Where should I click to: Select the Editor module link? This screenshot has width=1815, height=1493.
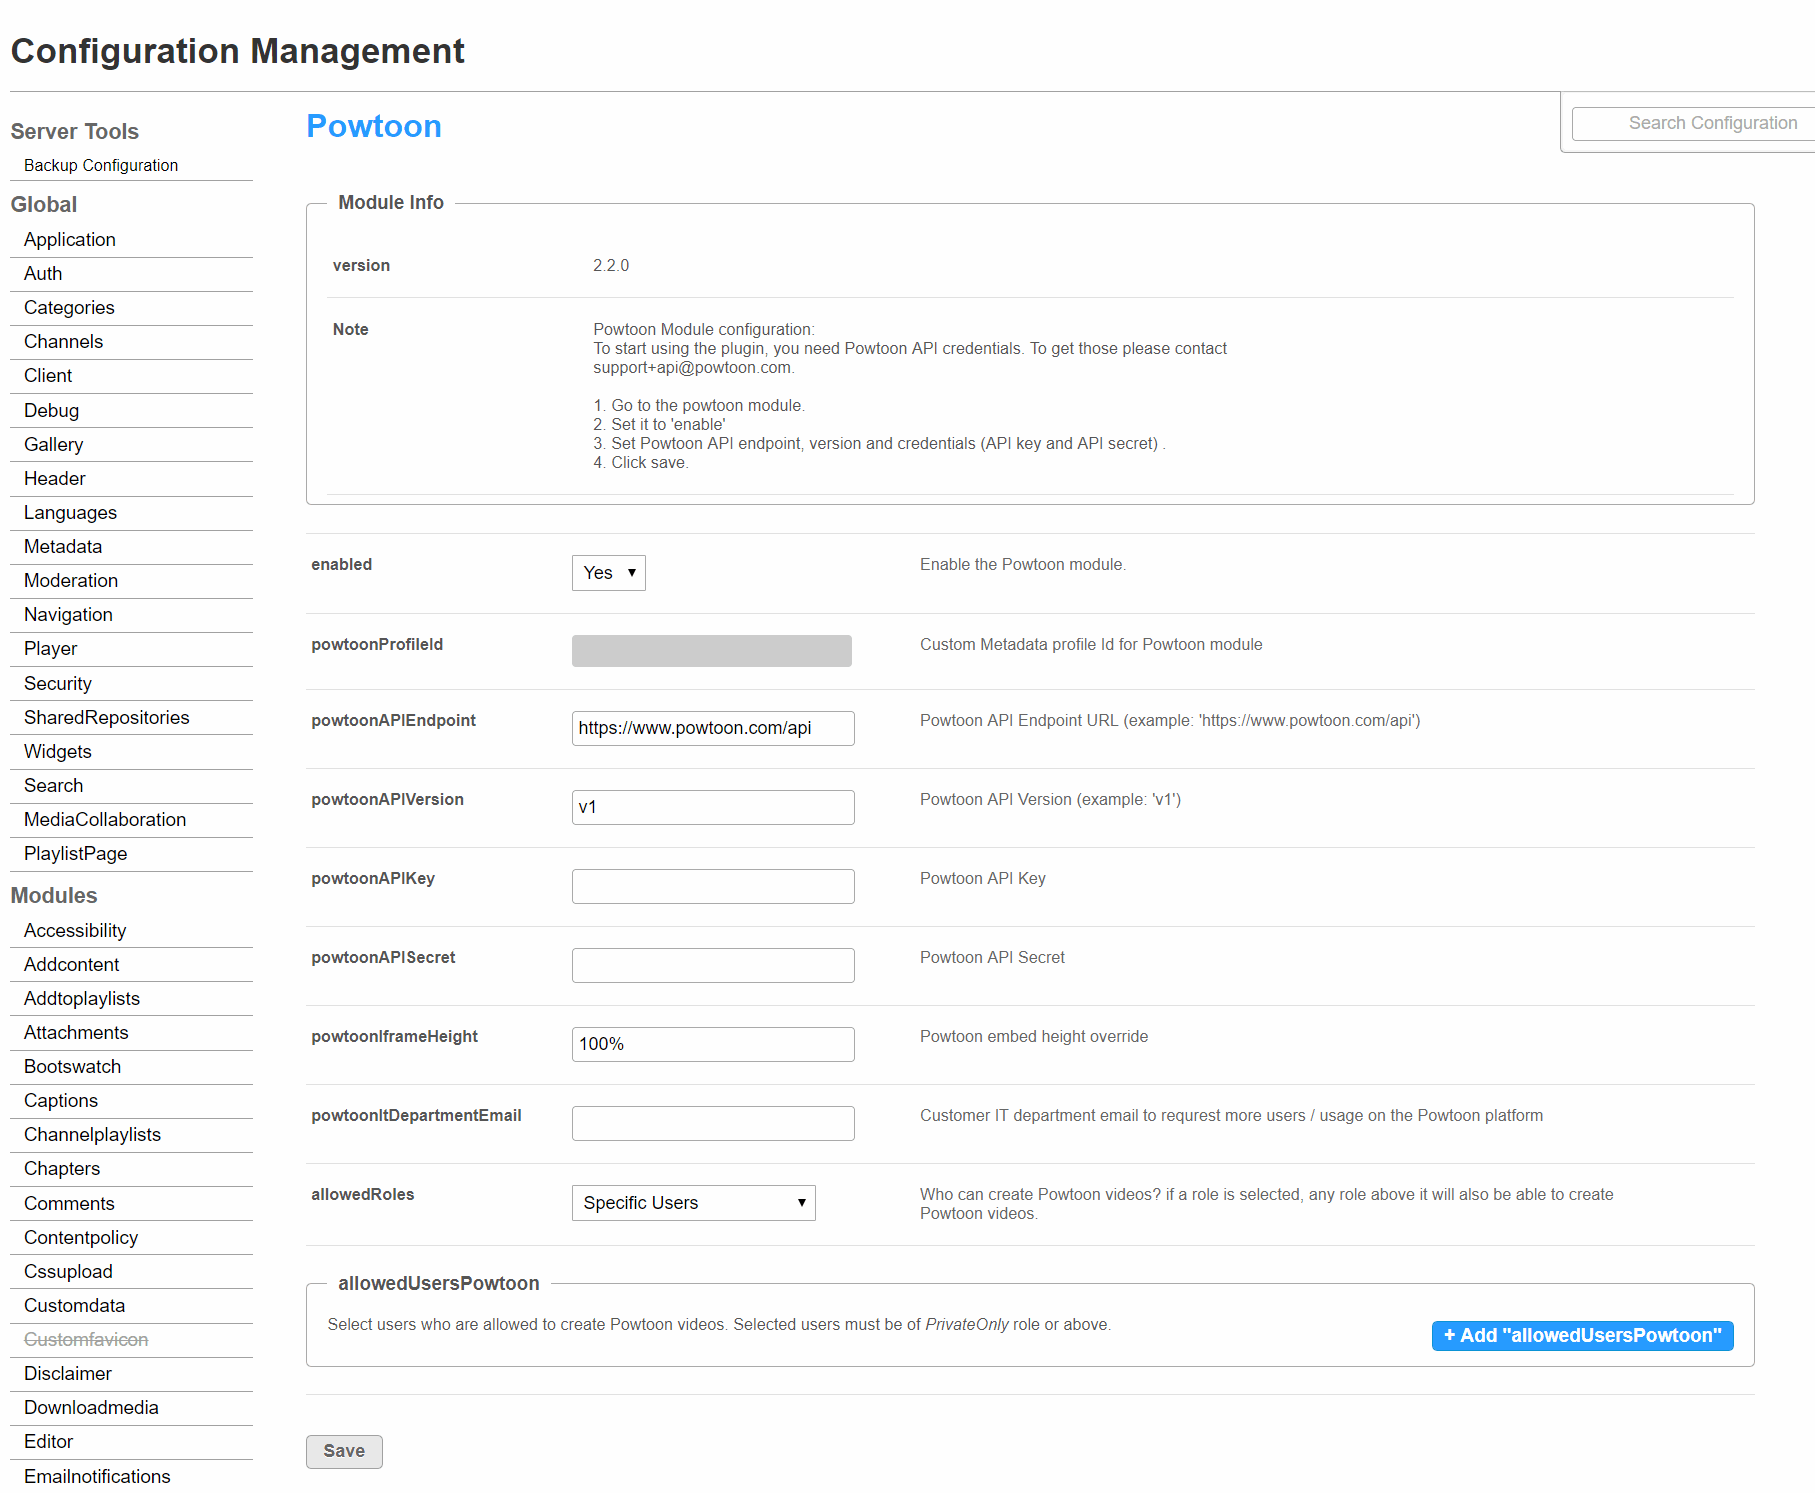(49, 1442)
